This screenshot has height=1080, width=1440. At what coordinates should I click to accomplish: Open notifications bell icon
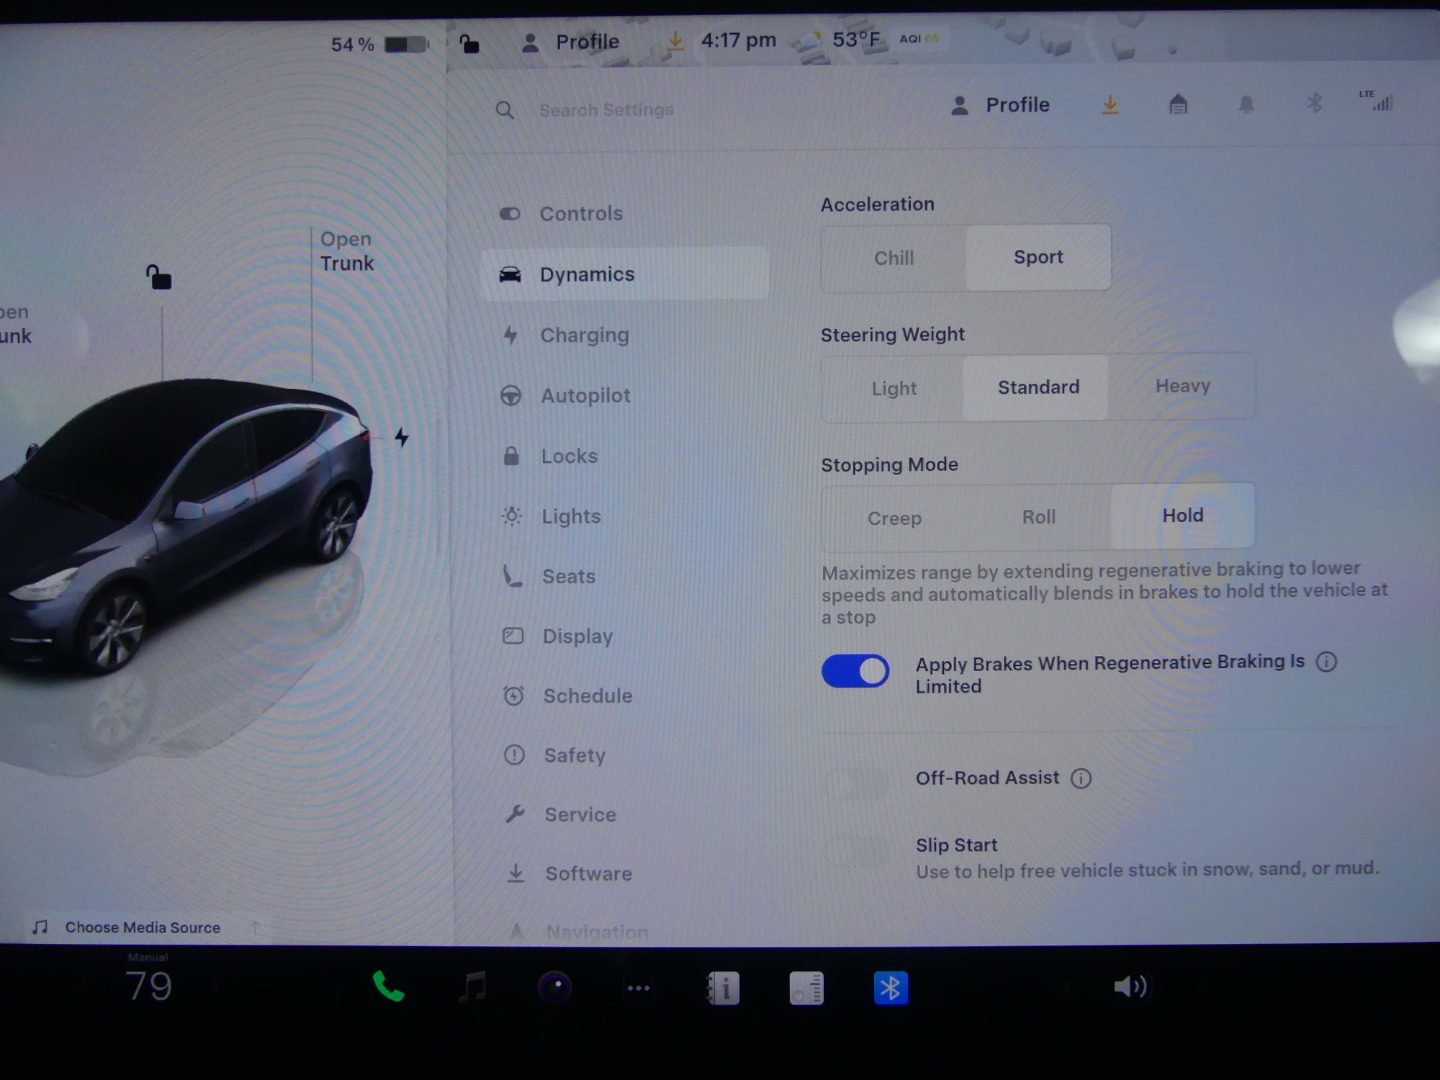(x=1246, y=104)
